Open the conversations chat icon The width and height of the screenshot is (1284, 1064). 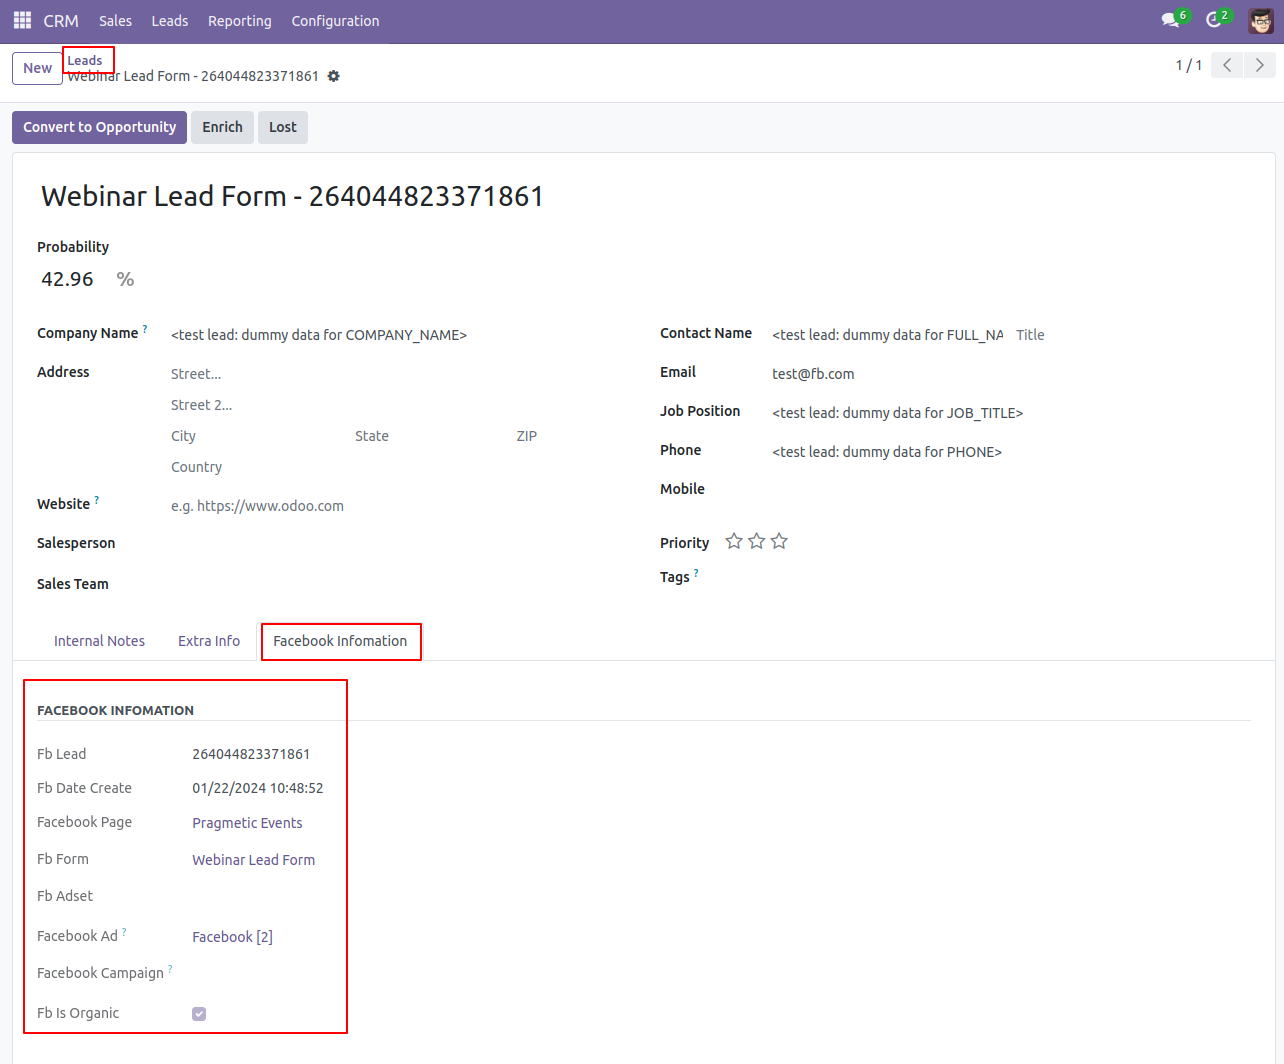[1170, 20]
